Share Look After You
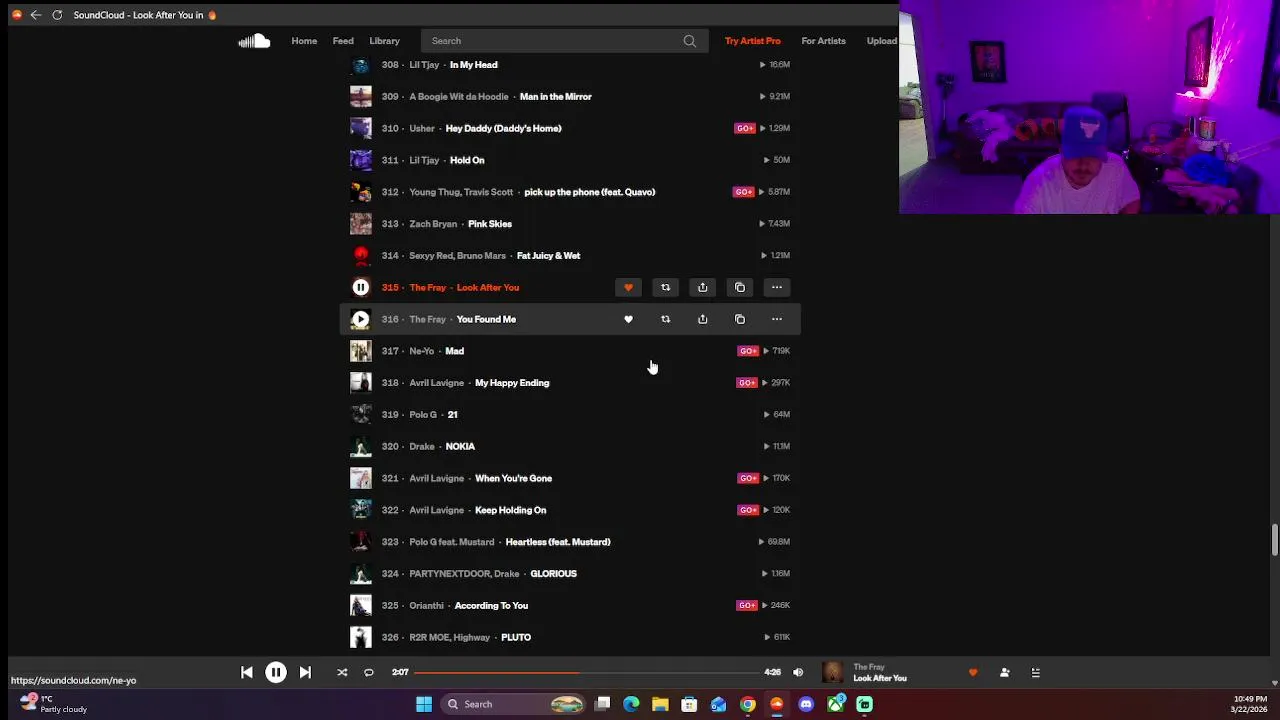1280x720 pixels. [x=702, y=288]
